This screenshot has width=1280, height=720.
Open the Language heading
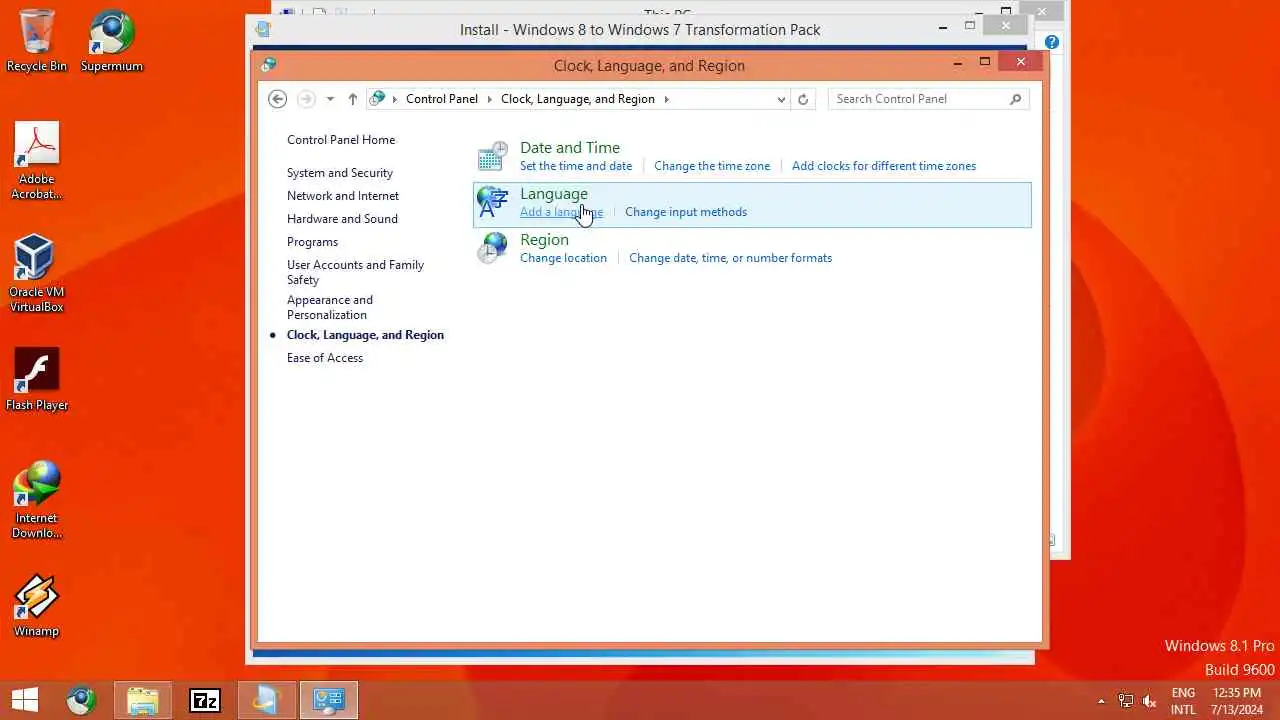554,194
